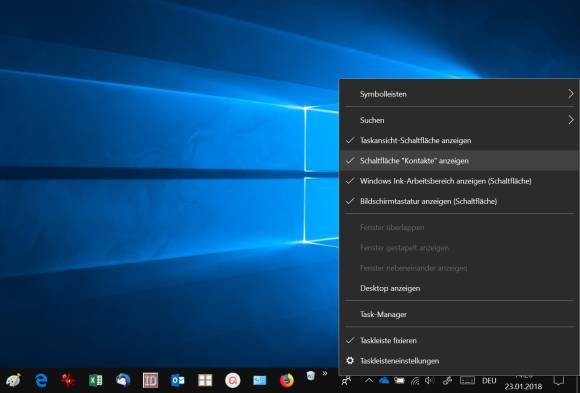Open the beige four-pane window icon

coord(205,380)
